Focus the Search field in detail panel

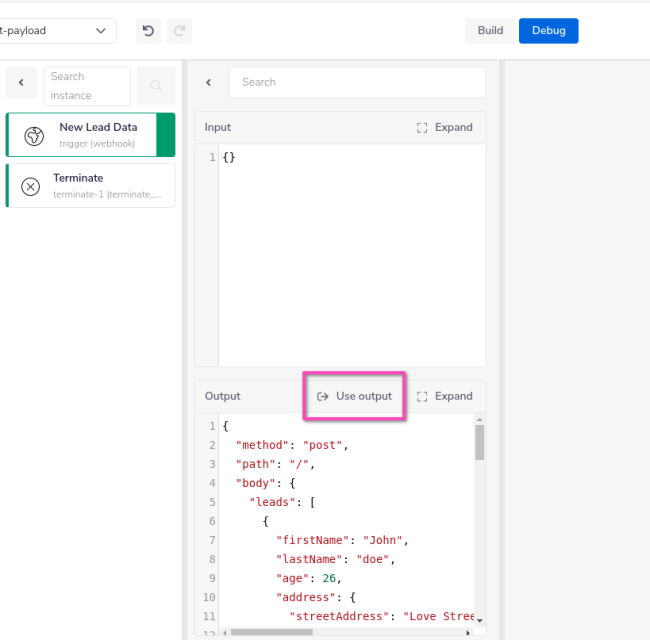[357, 82]
